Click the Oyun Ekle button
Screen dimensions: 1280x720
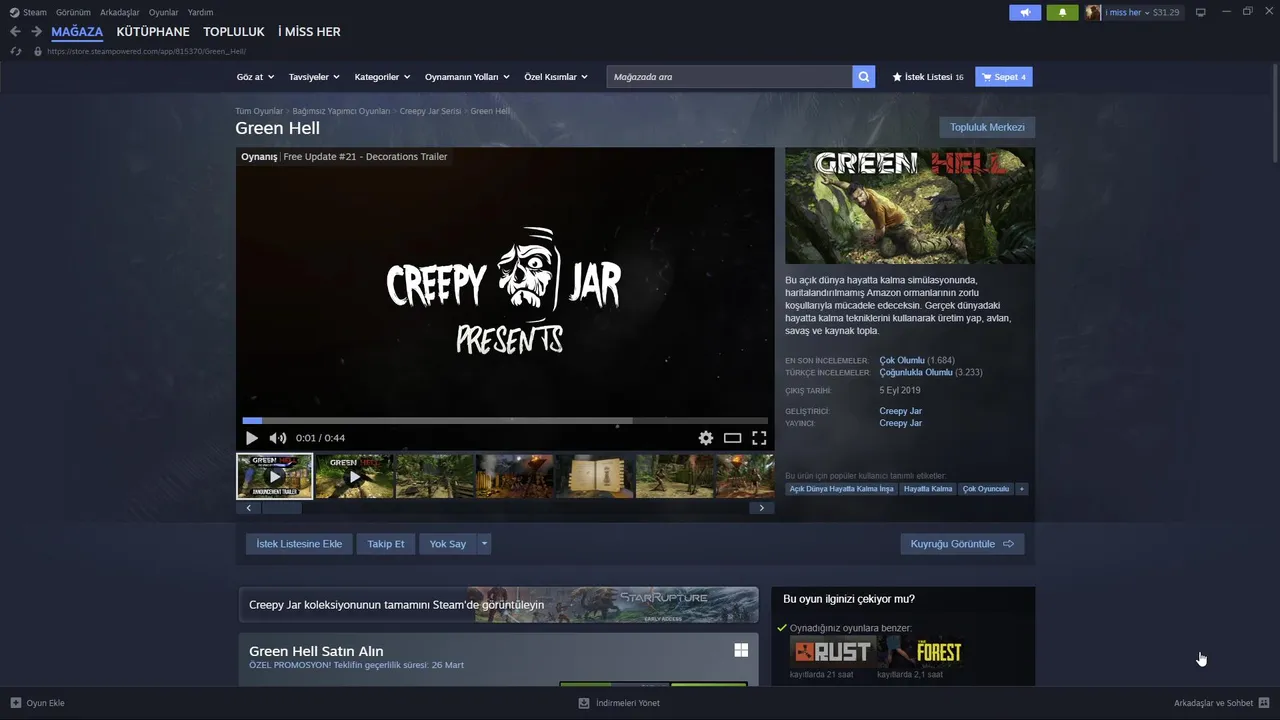[x=38, y=703]
